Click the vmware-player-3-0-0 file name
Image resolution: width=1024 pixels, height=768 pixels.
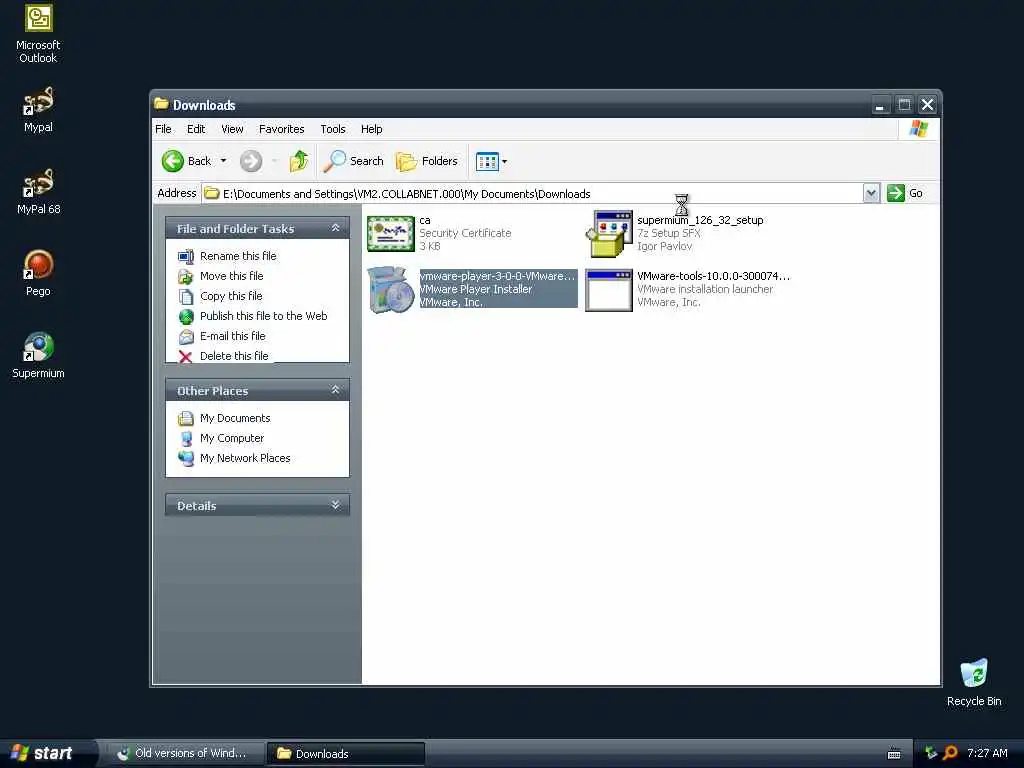(x=497, y=276)
